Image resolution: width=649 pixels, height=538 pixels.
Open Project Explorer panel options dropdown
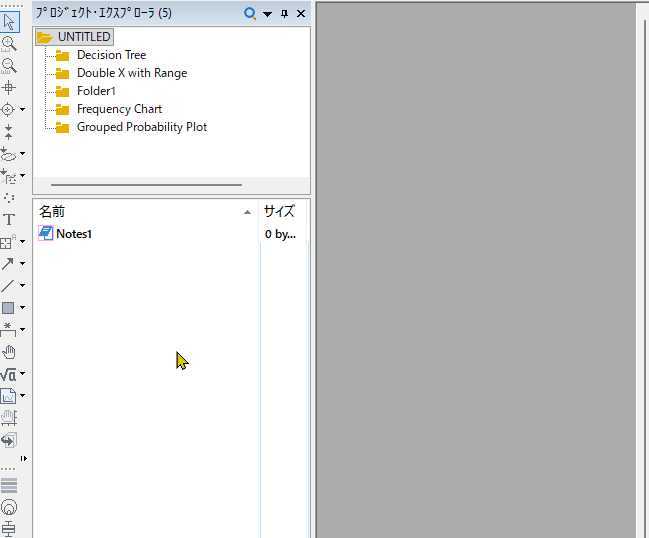click(x=267, y=14)
